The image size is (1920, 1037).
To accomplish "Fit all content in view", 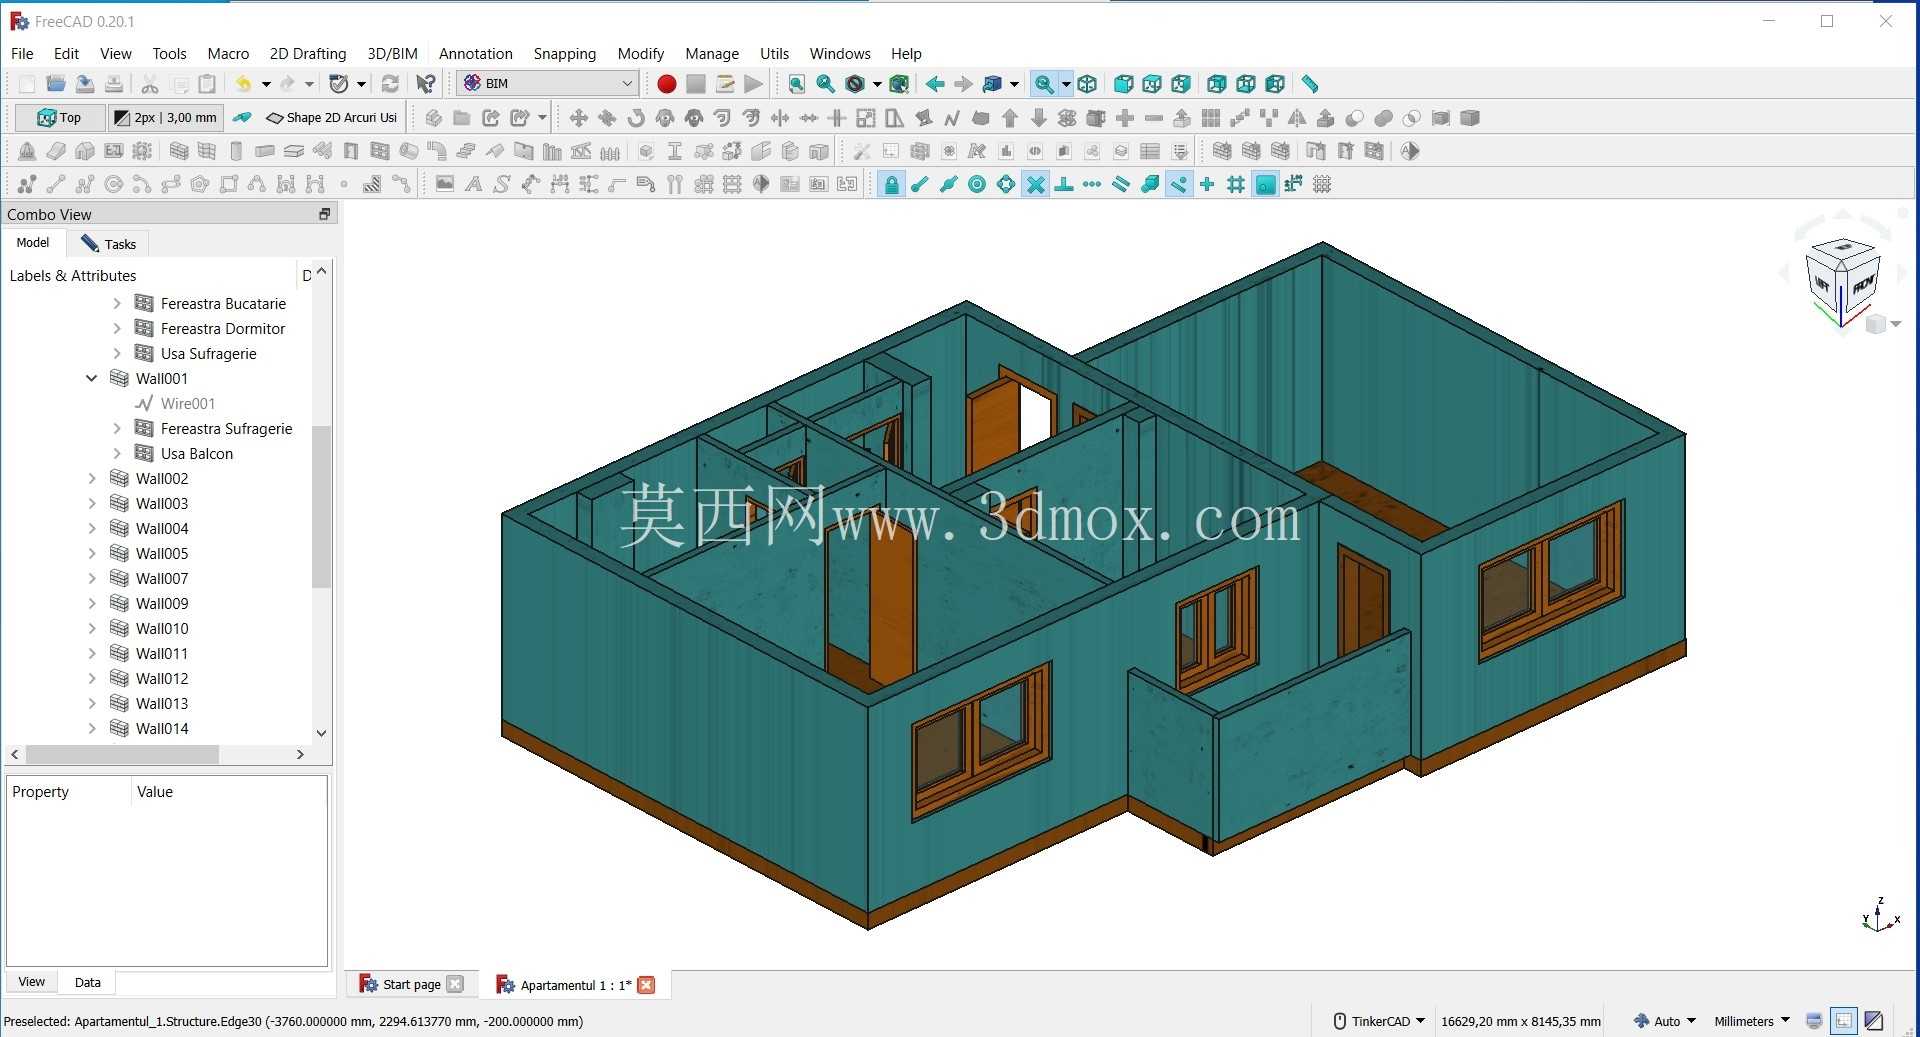I will (796, 84).
